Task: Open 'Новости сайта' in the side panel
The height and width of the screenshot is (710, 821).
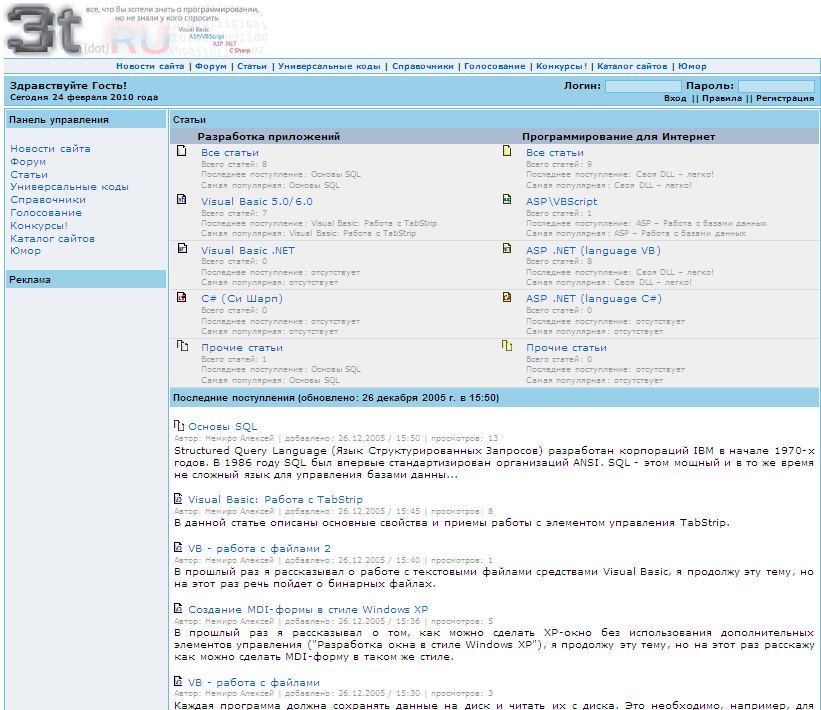Action: (50, 149)
